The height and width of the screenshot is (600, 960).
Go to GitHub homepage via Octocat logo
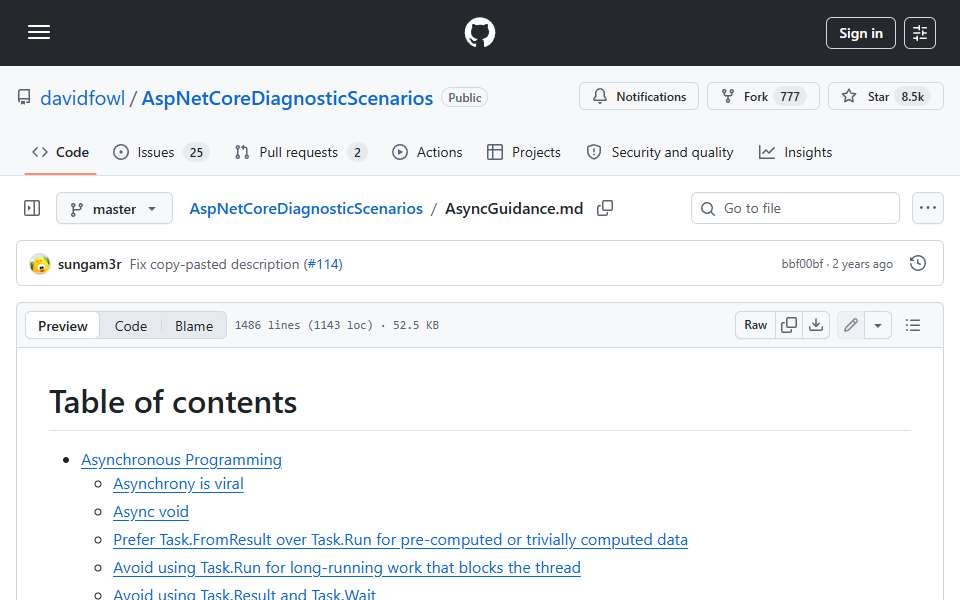click(x=479, y=32)
